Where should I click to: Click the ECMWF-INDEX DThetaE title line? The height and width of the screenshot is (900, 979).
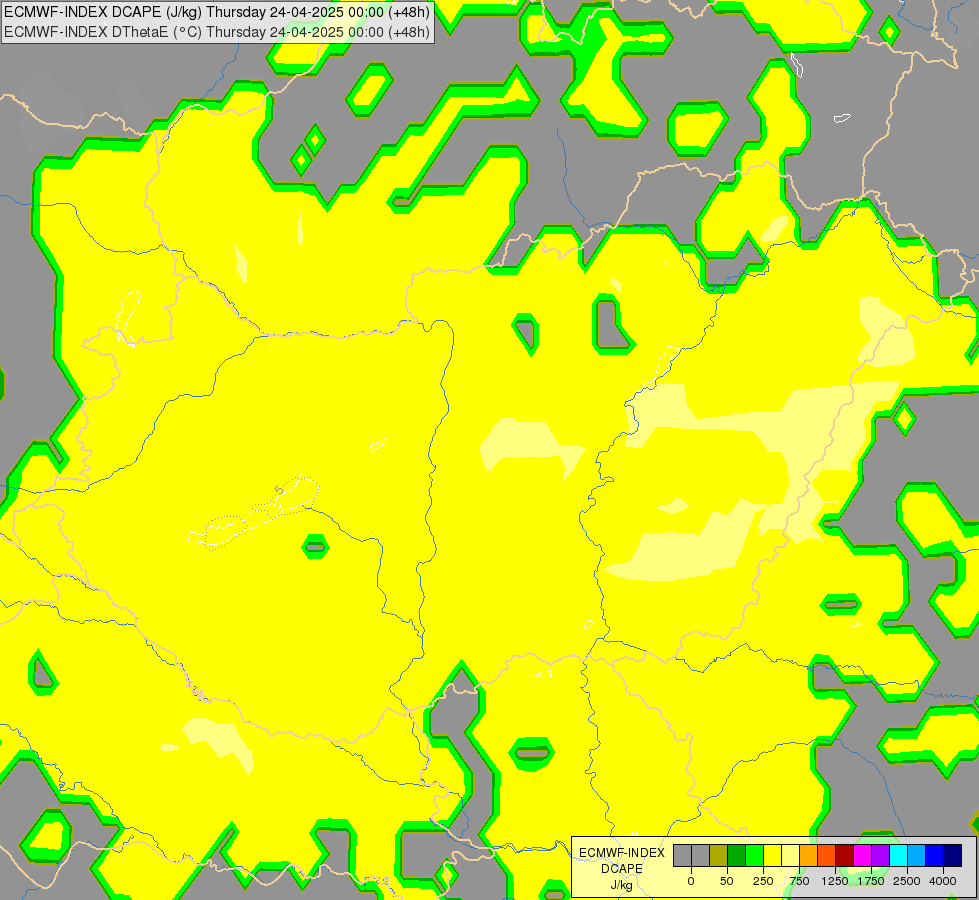click(217, 32)
